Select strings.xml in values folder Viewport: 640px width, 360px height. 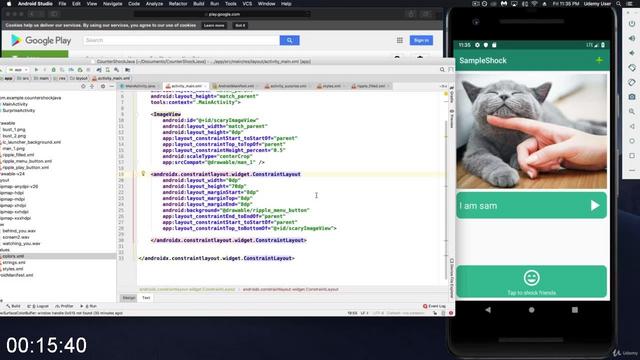[14, 262]
